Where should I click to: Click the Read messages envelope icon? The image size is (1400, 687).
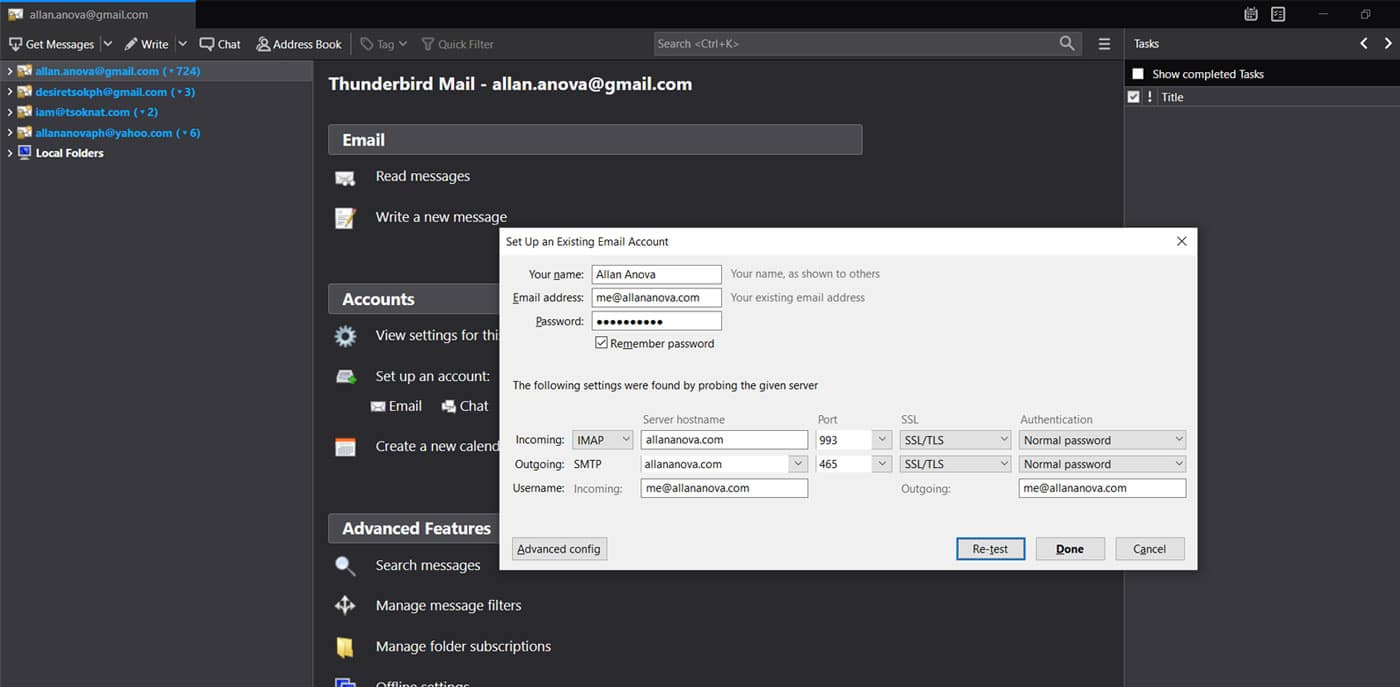[x=345, y=178]
